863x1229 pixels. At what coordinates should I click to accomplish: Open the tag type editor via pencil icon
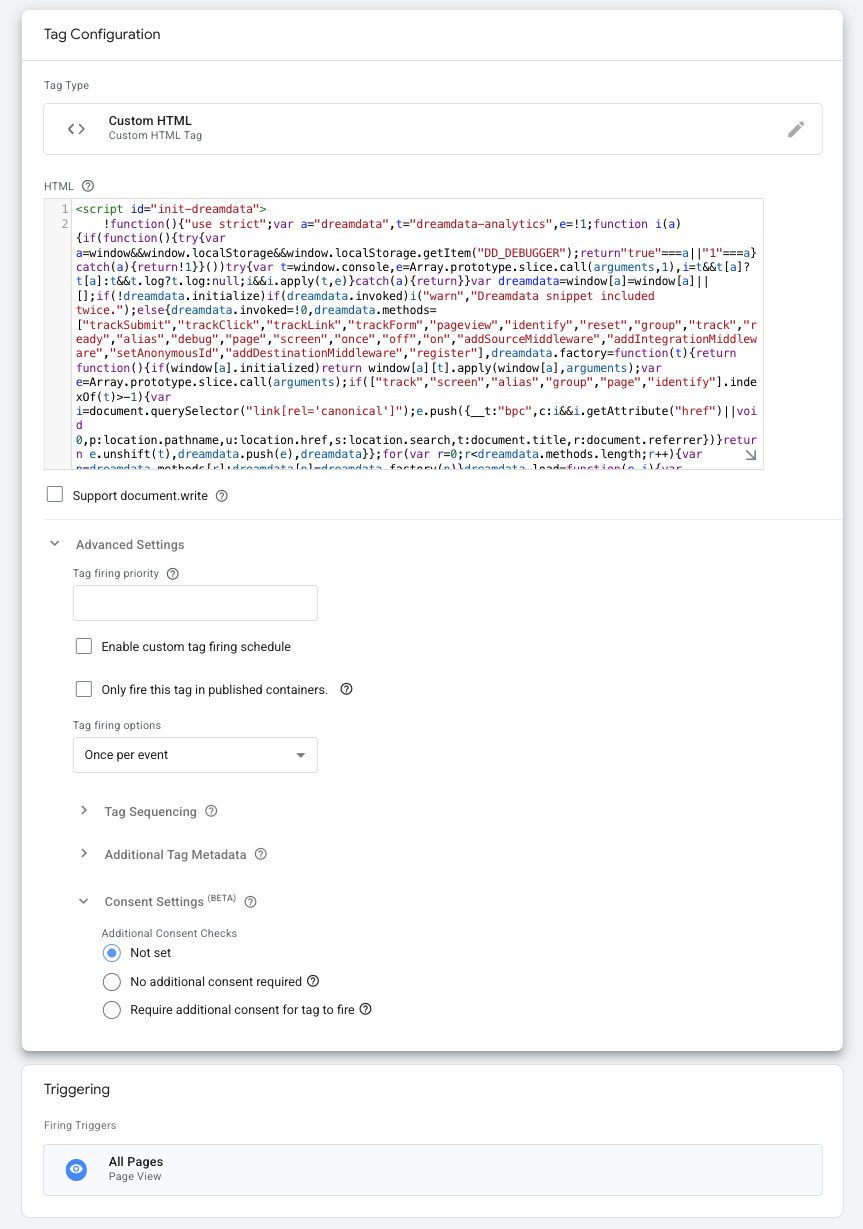(x=796, y=128)
